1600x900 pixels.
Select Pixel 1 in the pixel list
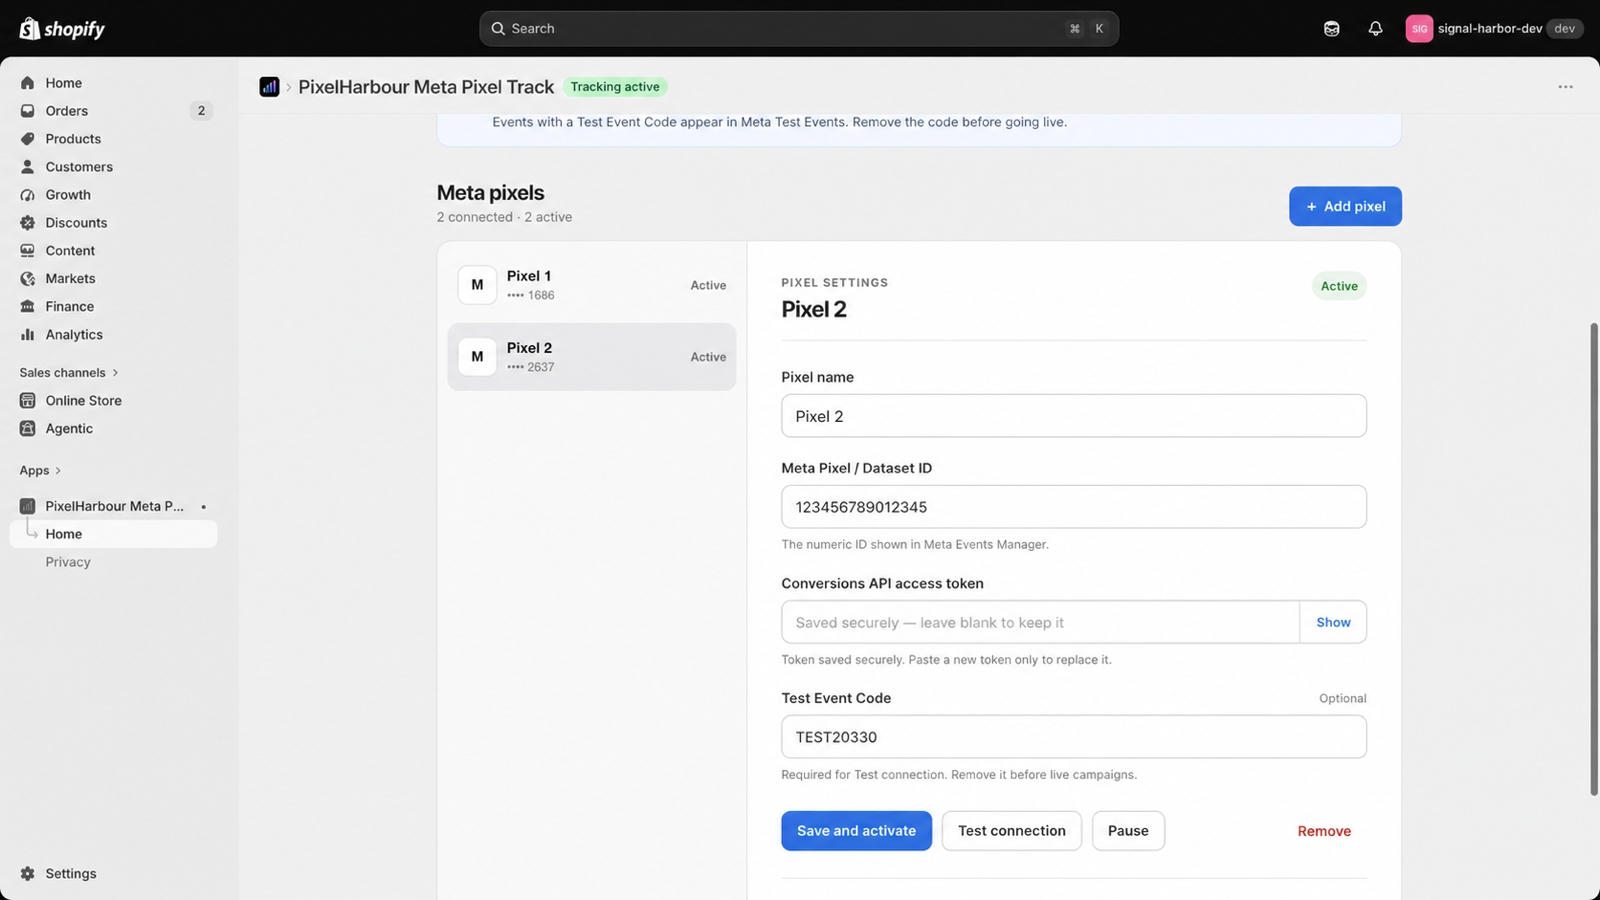(592, 285)
